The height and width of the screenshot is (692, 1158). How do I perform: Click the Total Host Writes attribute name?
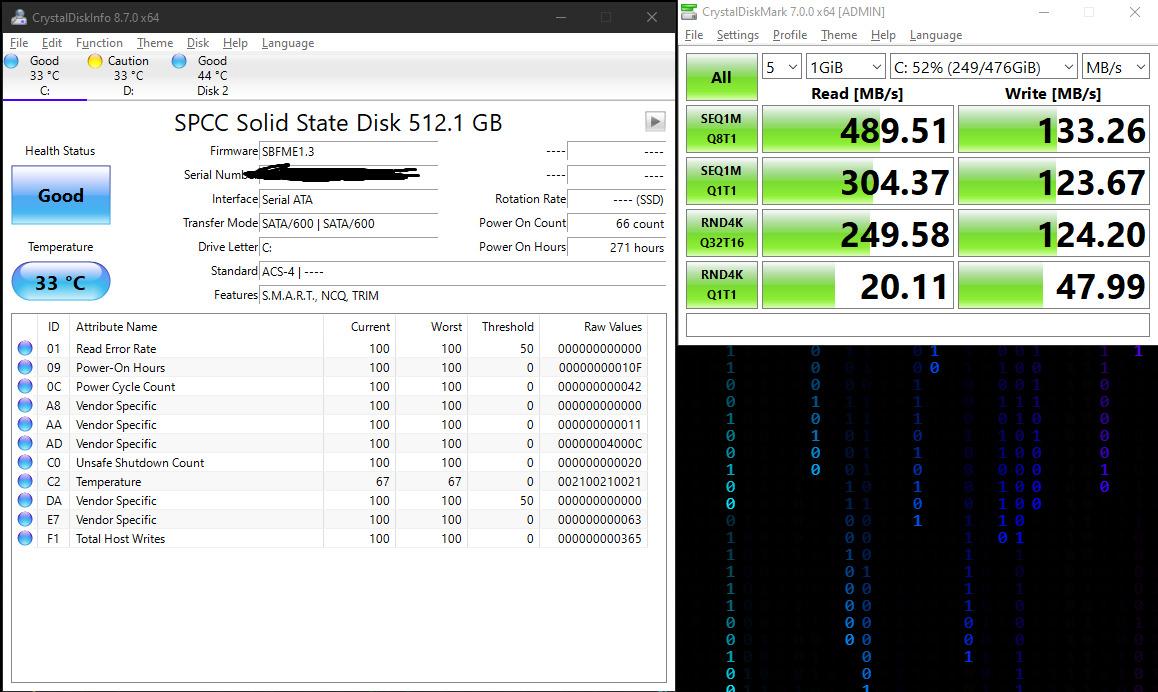120,538
